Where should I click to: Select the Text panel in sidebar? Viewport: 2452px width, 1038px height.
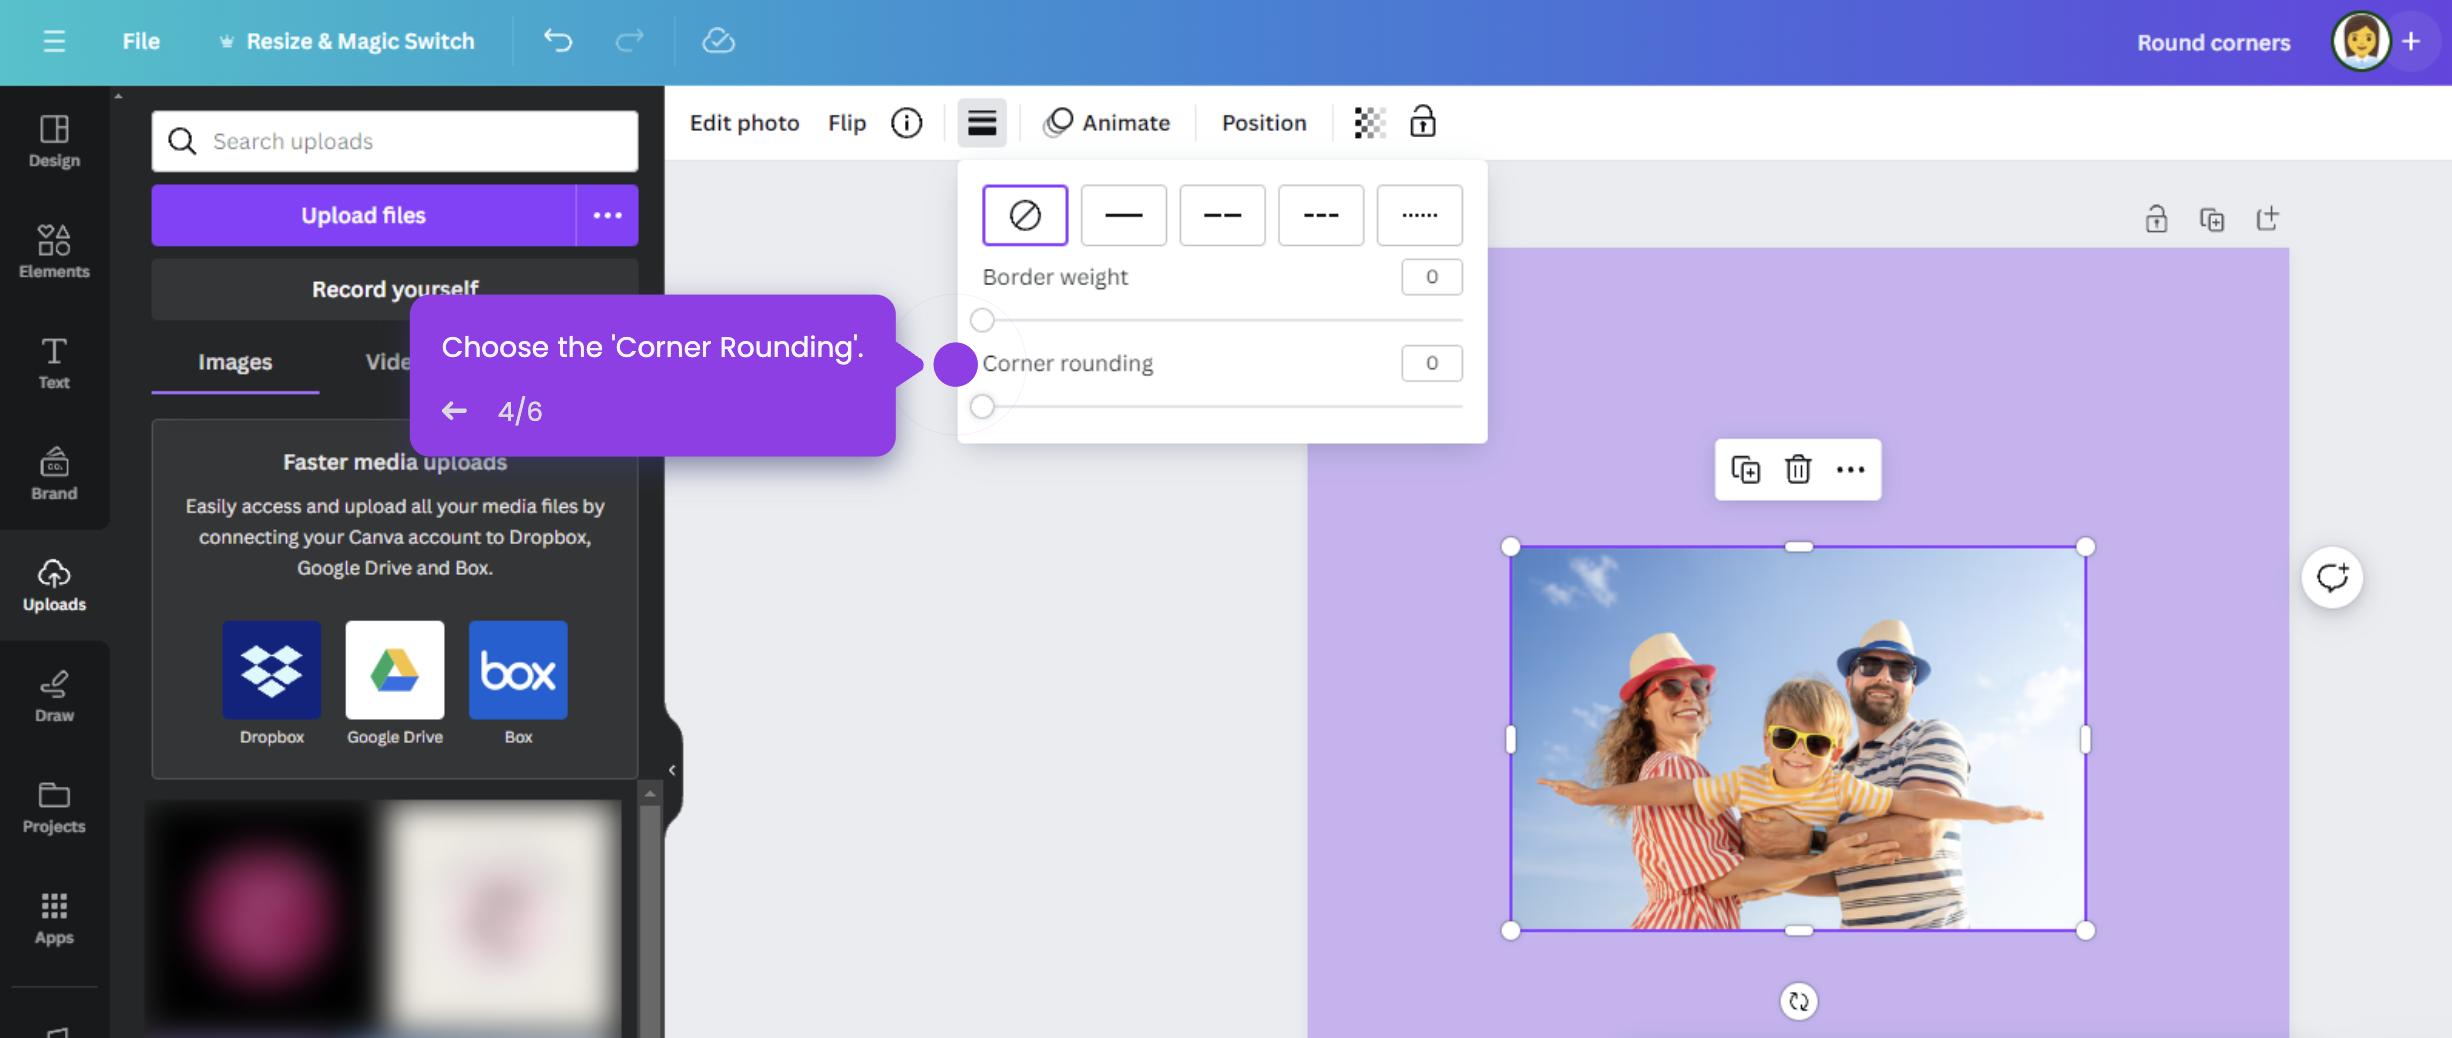pos(53,363)
